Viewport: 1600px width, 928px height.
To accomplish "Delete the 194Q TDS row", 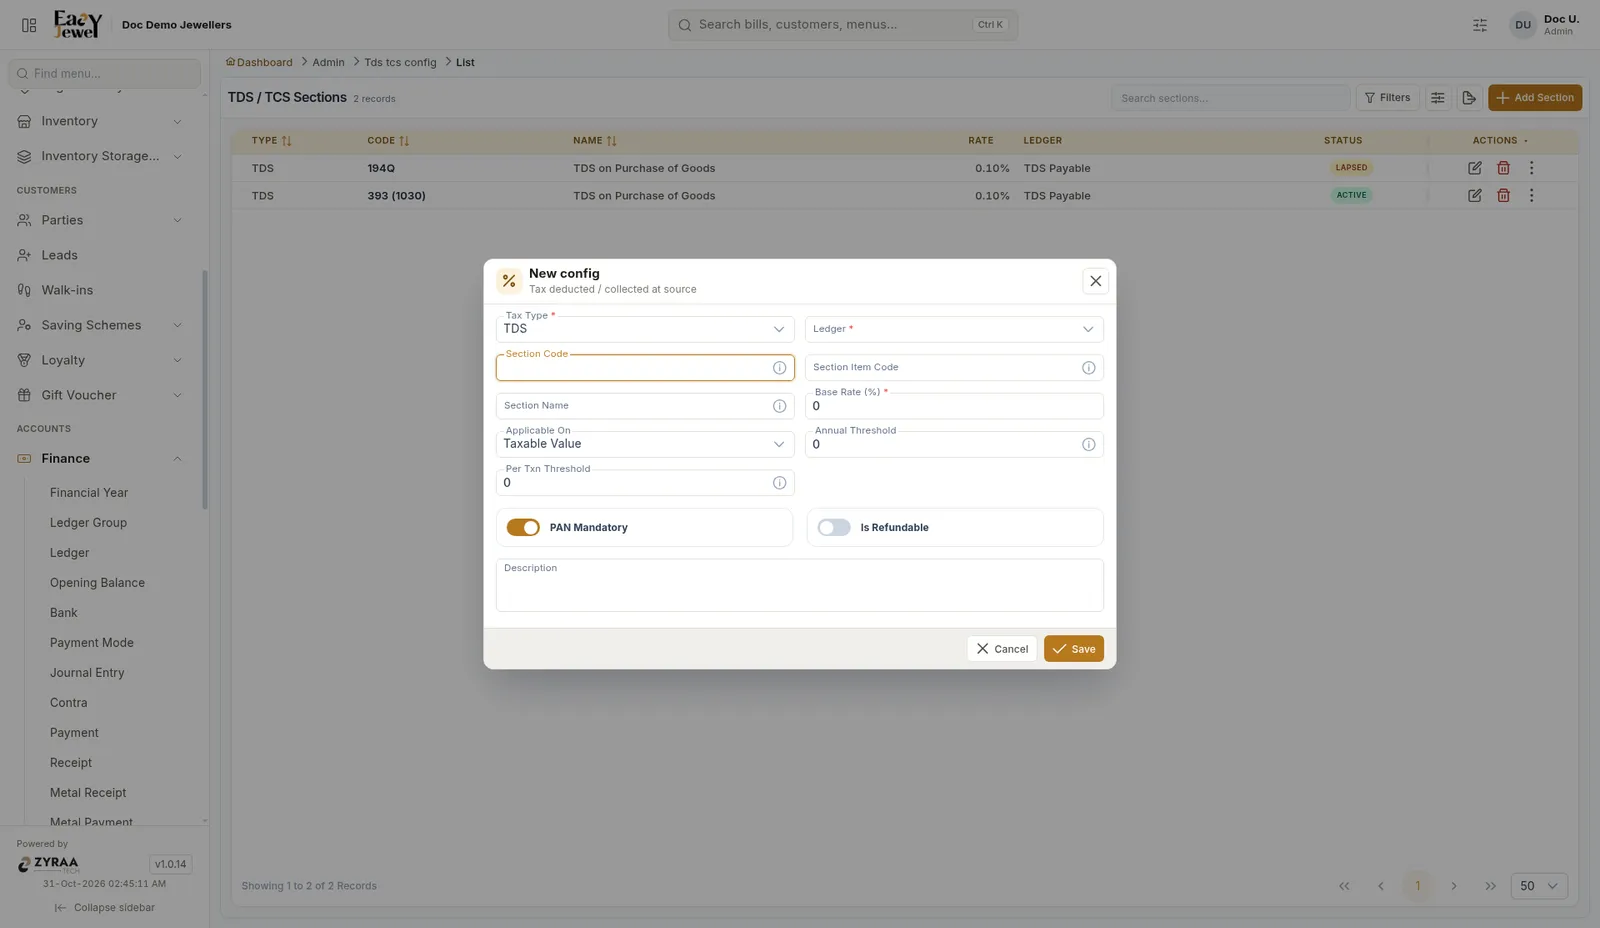I will coord(1503,168).
